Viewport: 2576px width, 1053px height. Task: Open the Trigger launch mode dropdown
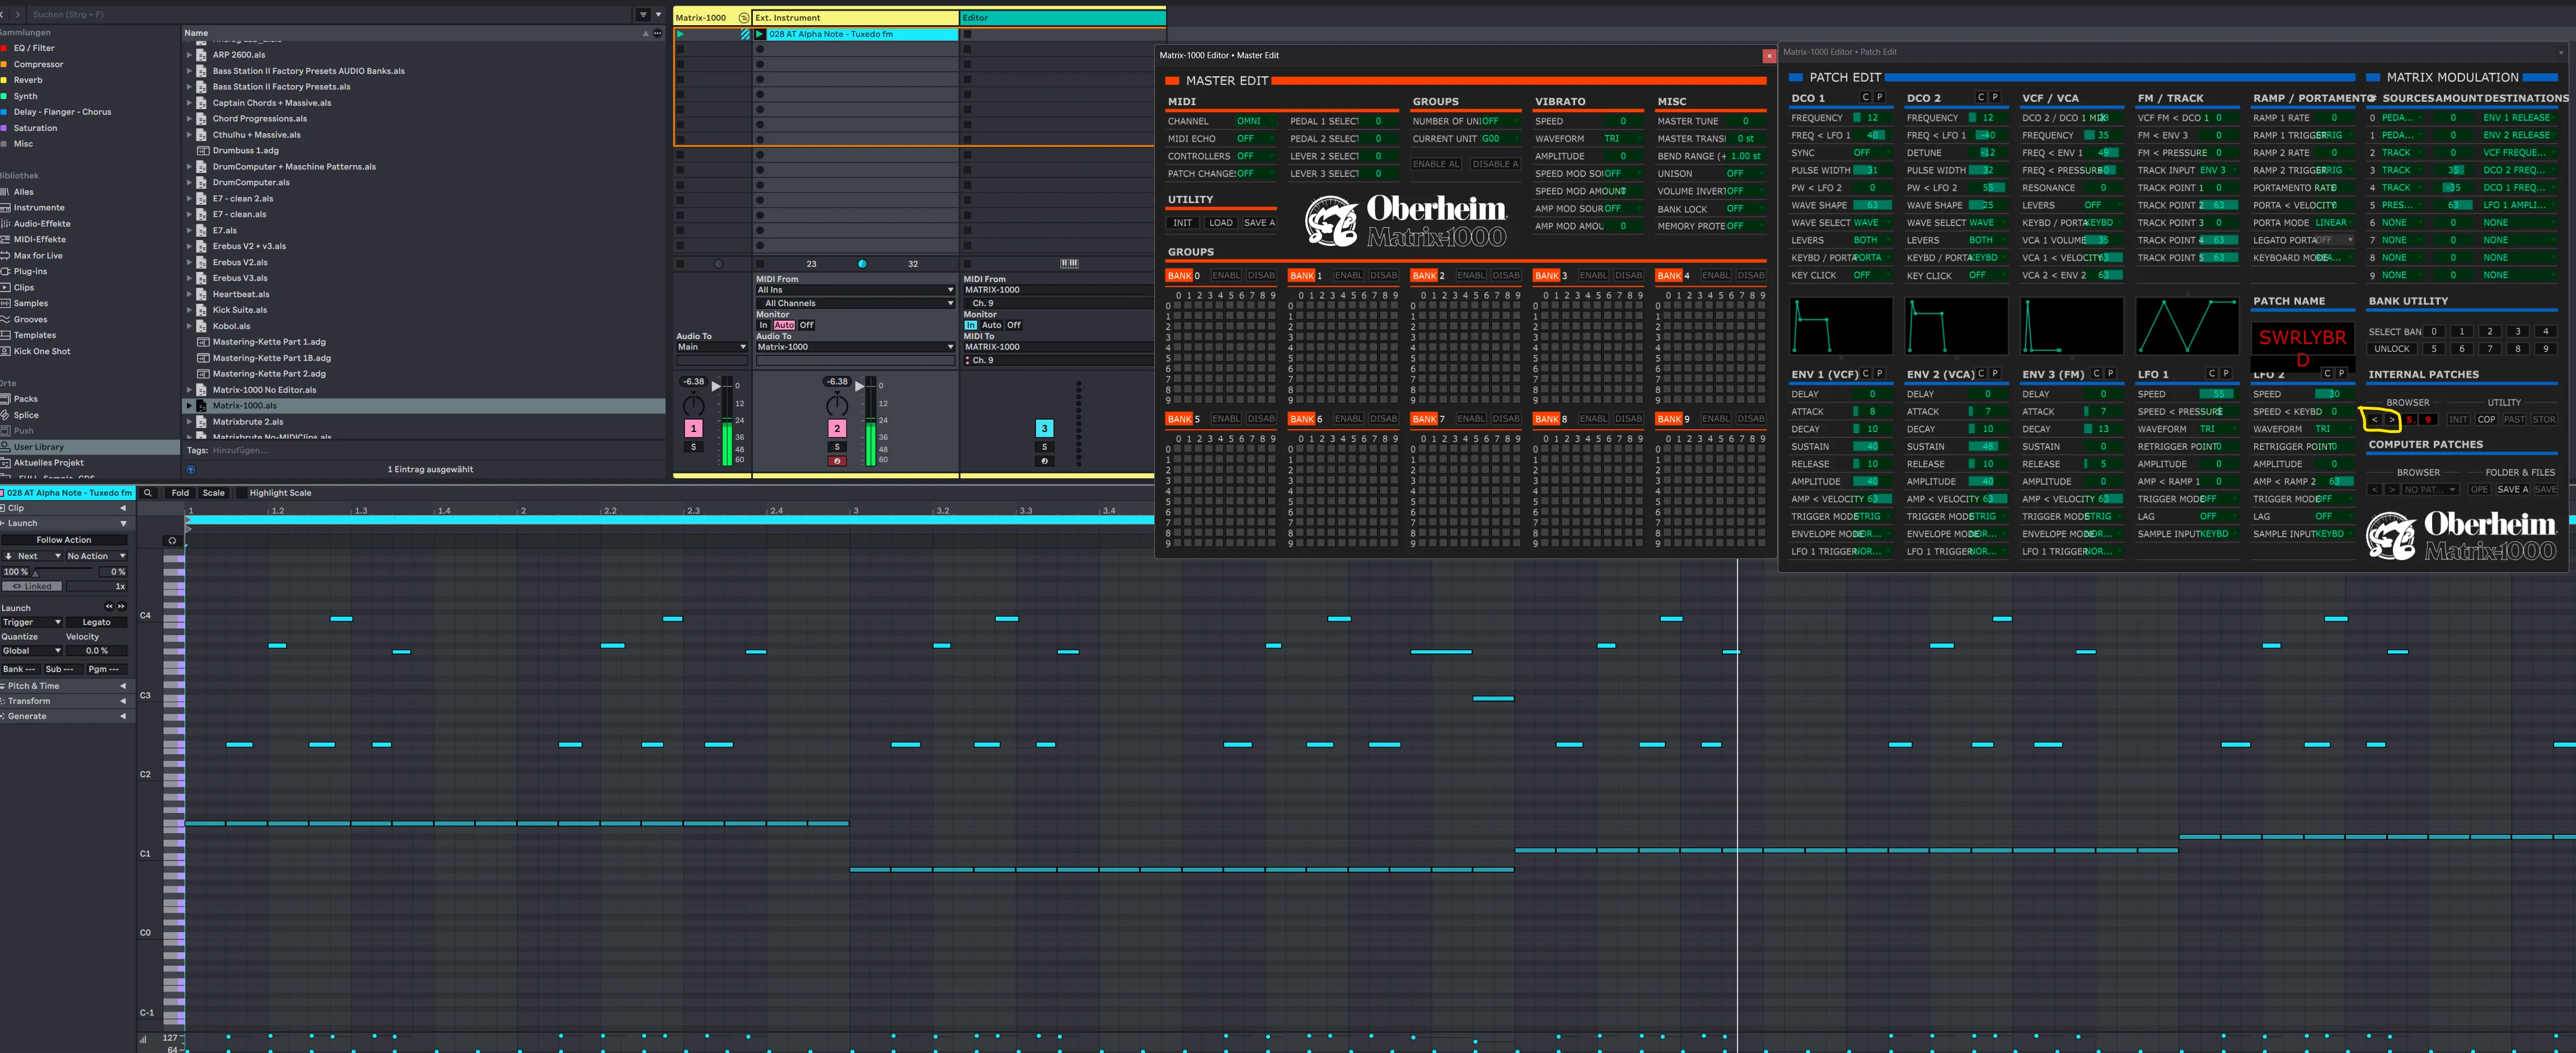(32, 622)
